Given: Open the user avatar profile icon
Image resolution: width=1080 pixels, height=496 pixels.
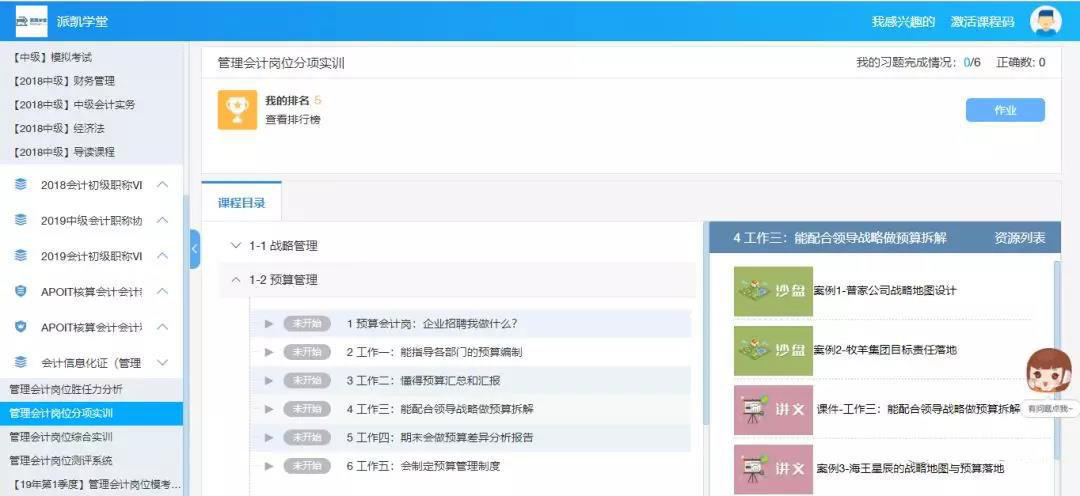Looking at the screenshot, I should click(x=1046, y=21).
